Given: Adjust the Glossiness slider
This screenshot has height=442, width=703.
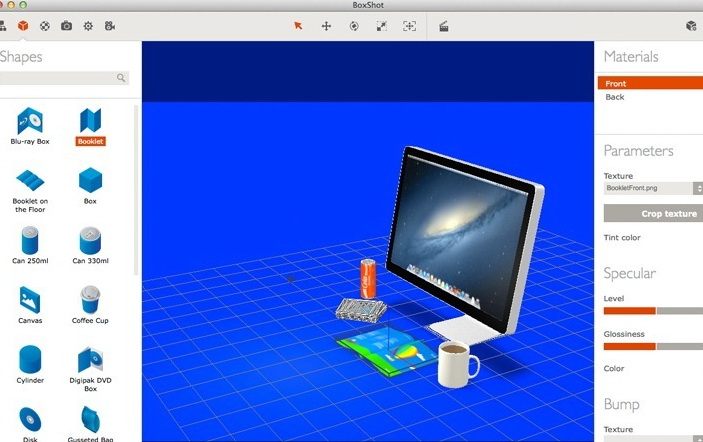Looking at the screenshot, I should (x=653, y=346).
